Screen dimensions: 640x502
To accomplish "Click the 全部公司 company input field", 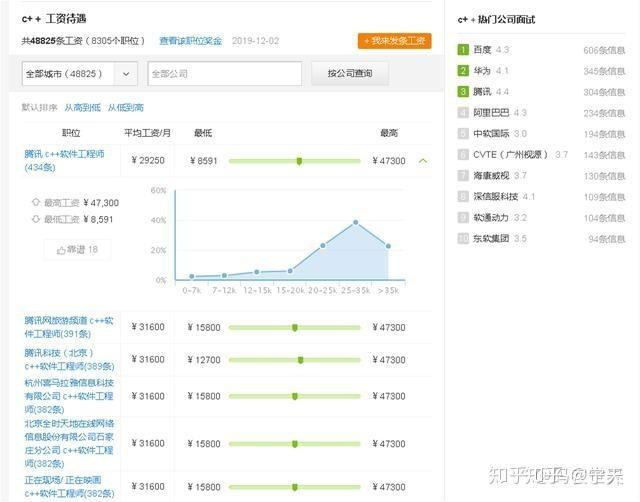I will 224,74.
